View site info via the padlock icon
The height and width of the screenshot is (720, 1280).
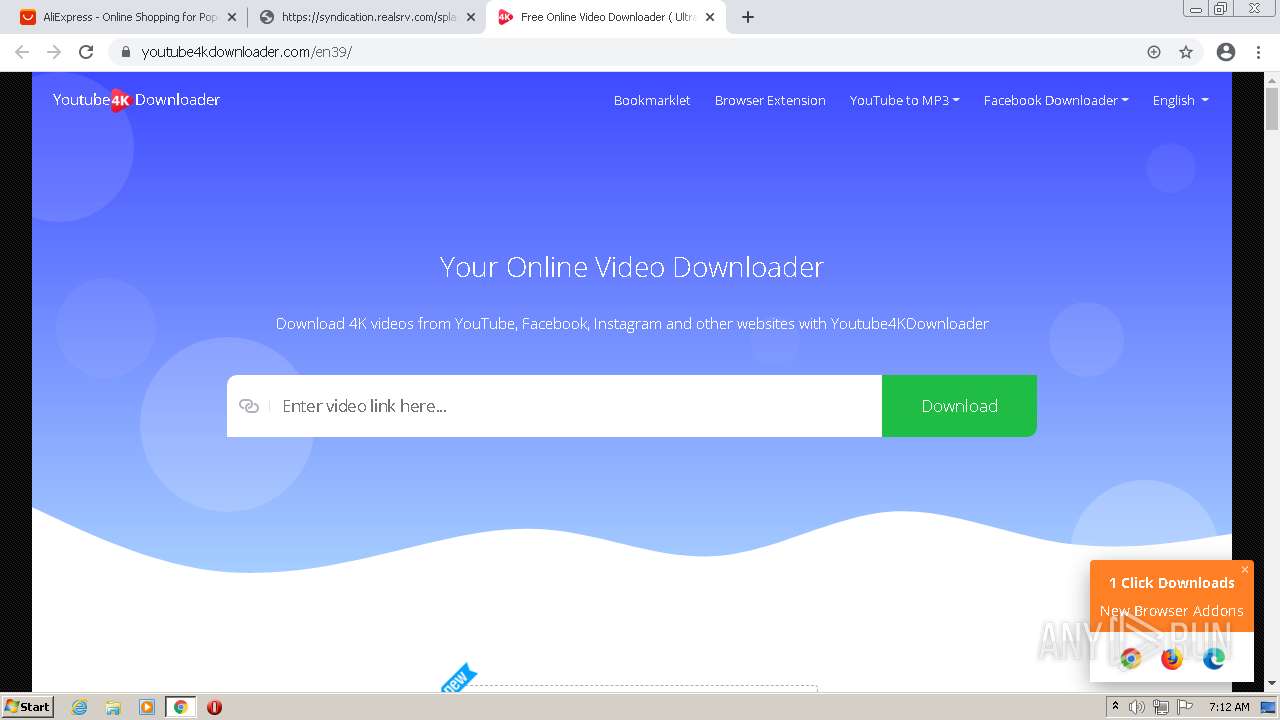125,52
